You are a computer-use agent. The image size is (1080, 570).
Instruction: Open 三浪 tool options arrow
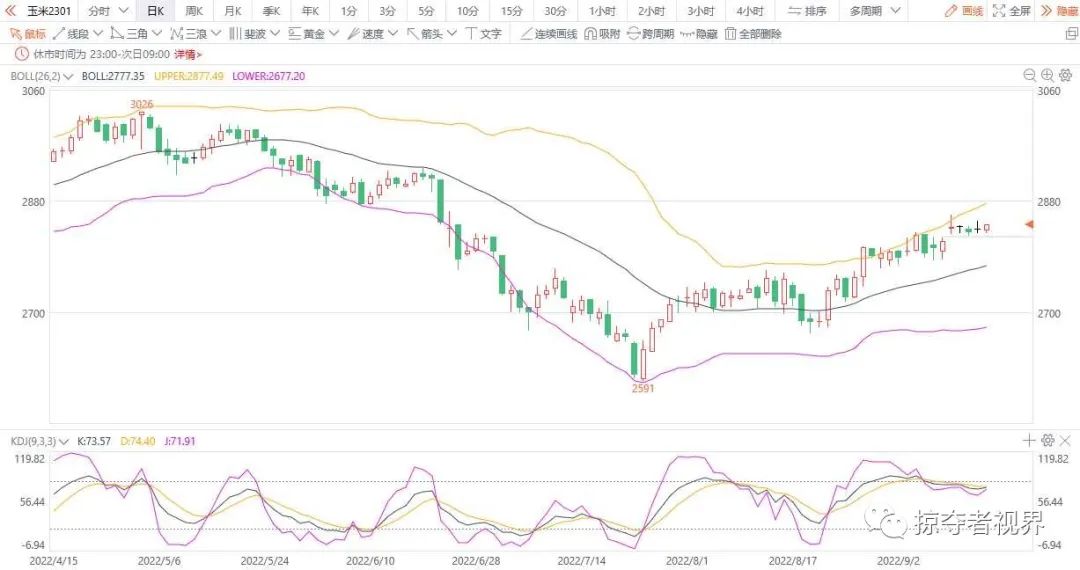[x=216, y=33]
